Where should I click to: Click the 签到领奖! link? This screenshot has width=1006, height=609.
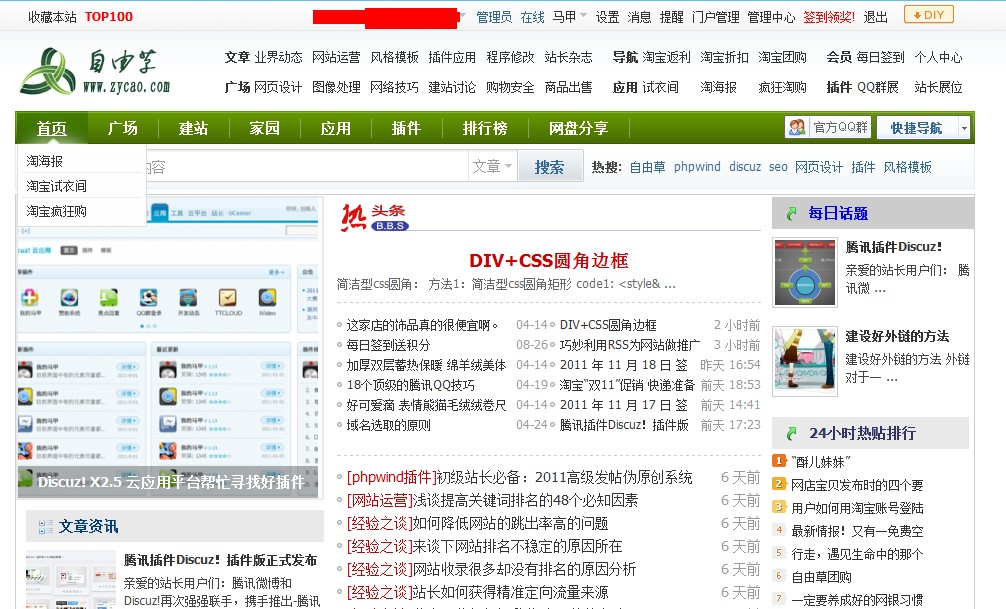tap(829, 17)
